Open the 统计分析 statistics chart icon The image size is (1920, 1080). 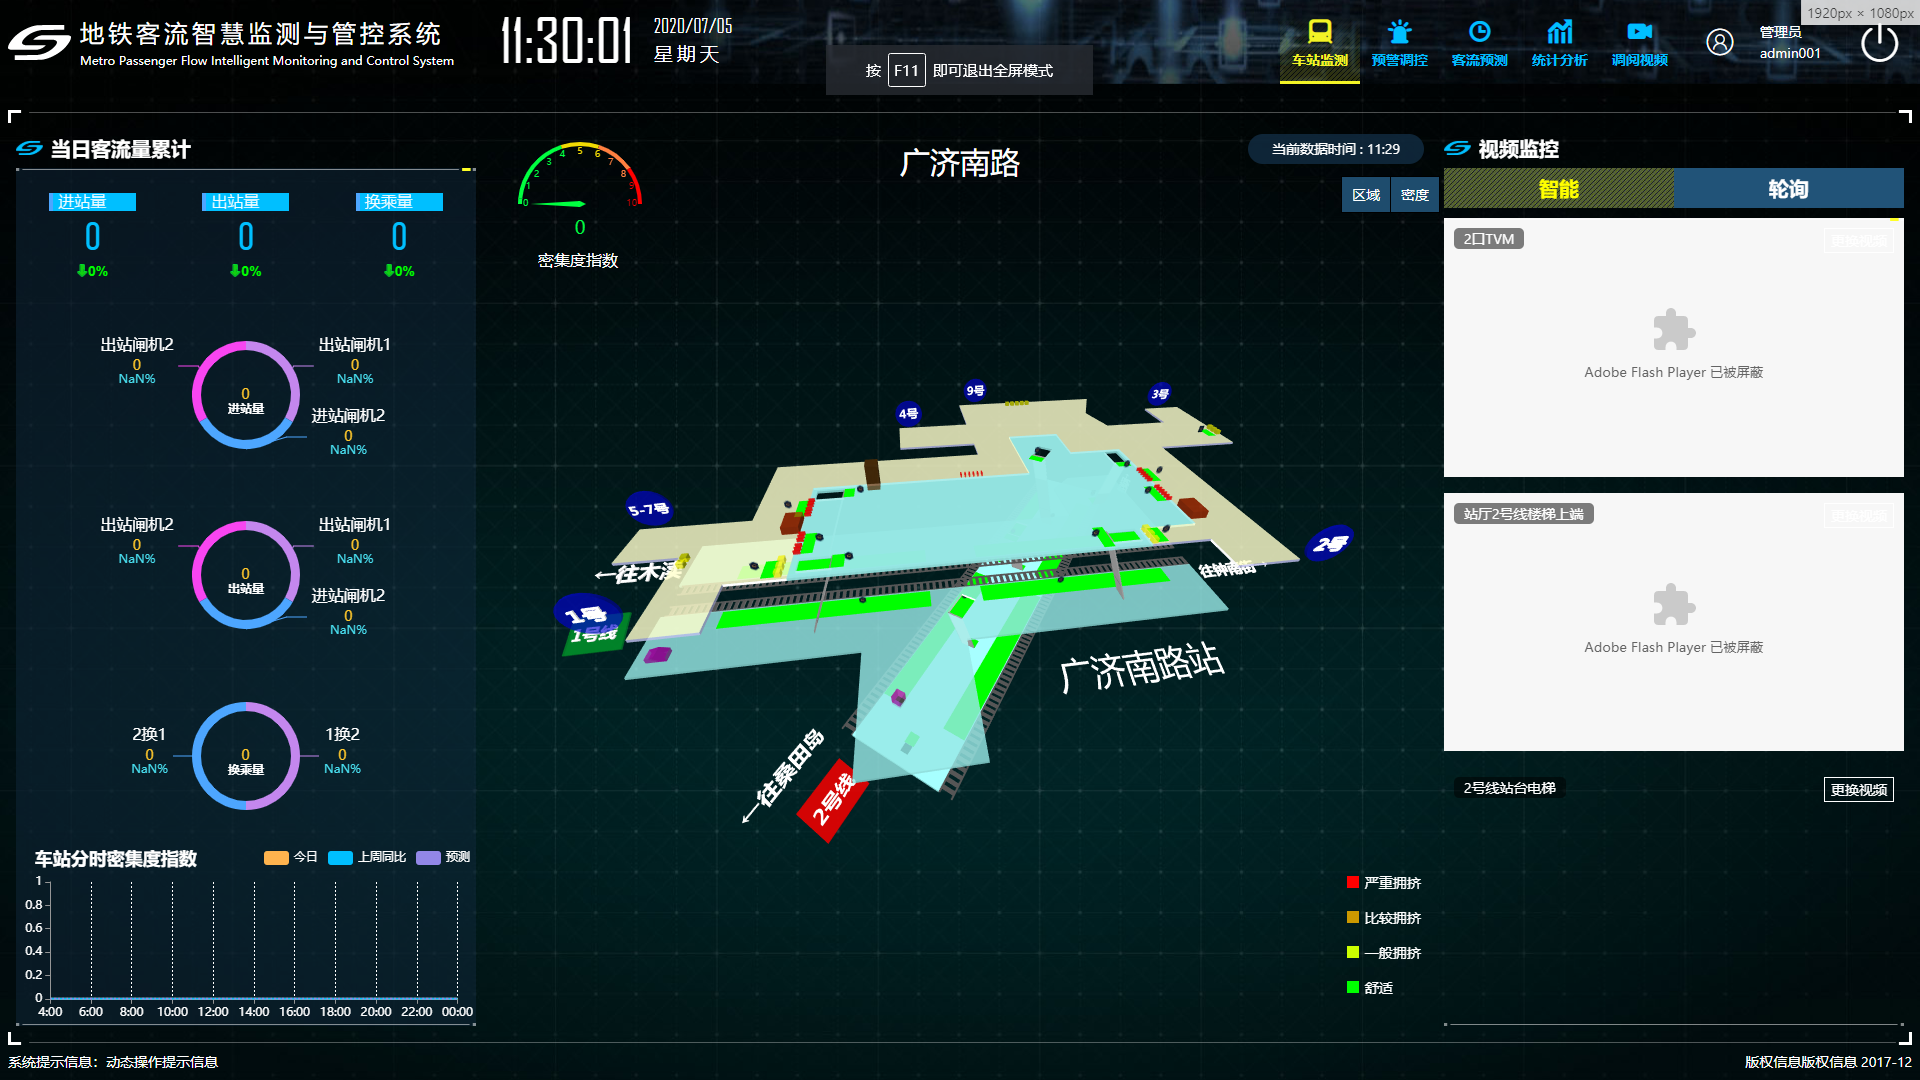pos(1559,33)
